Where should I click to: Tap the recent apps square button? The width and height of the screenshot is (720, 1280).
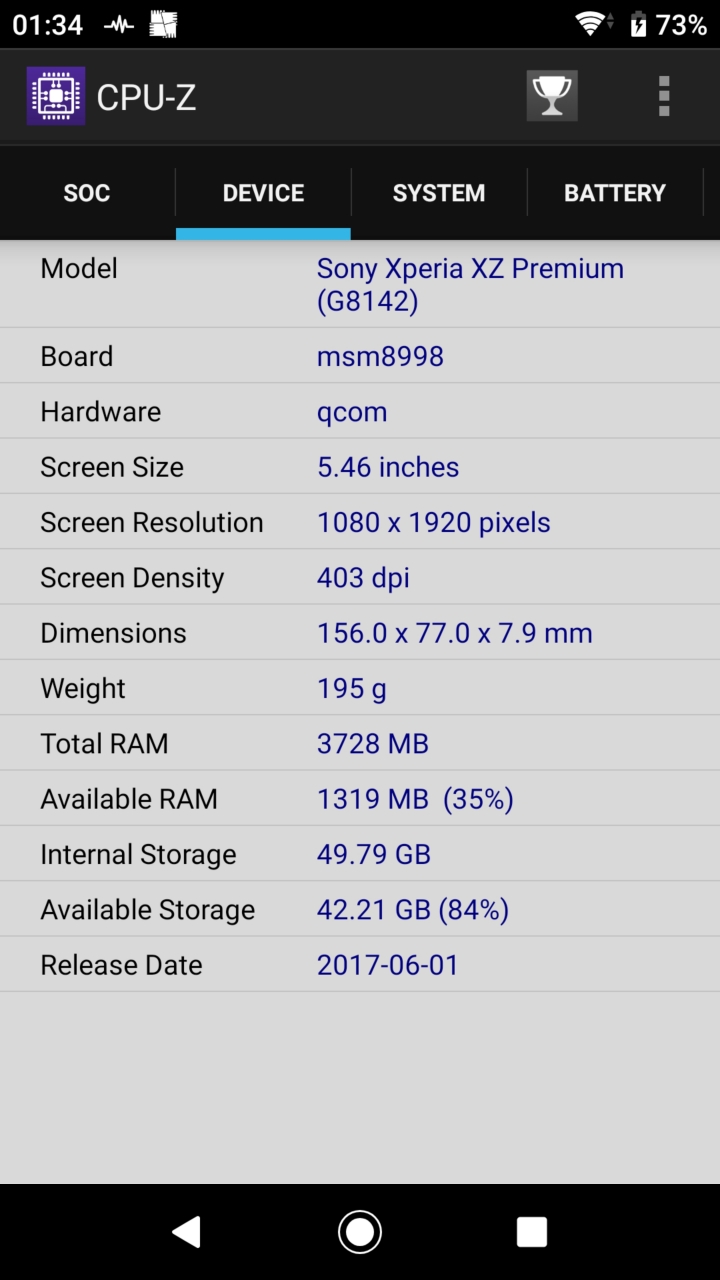pyautogui.click(x=532, y=1232)
